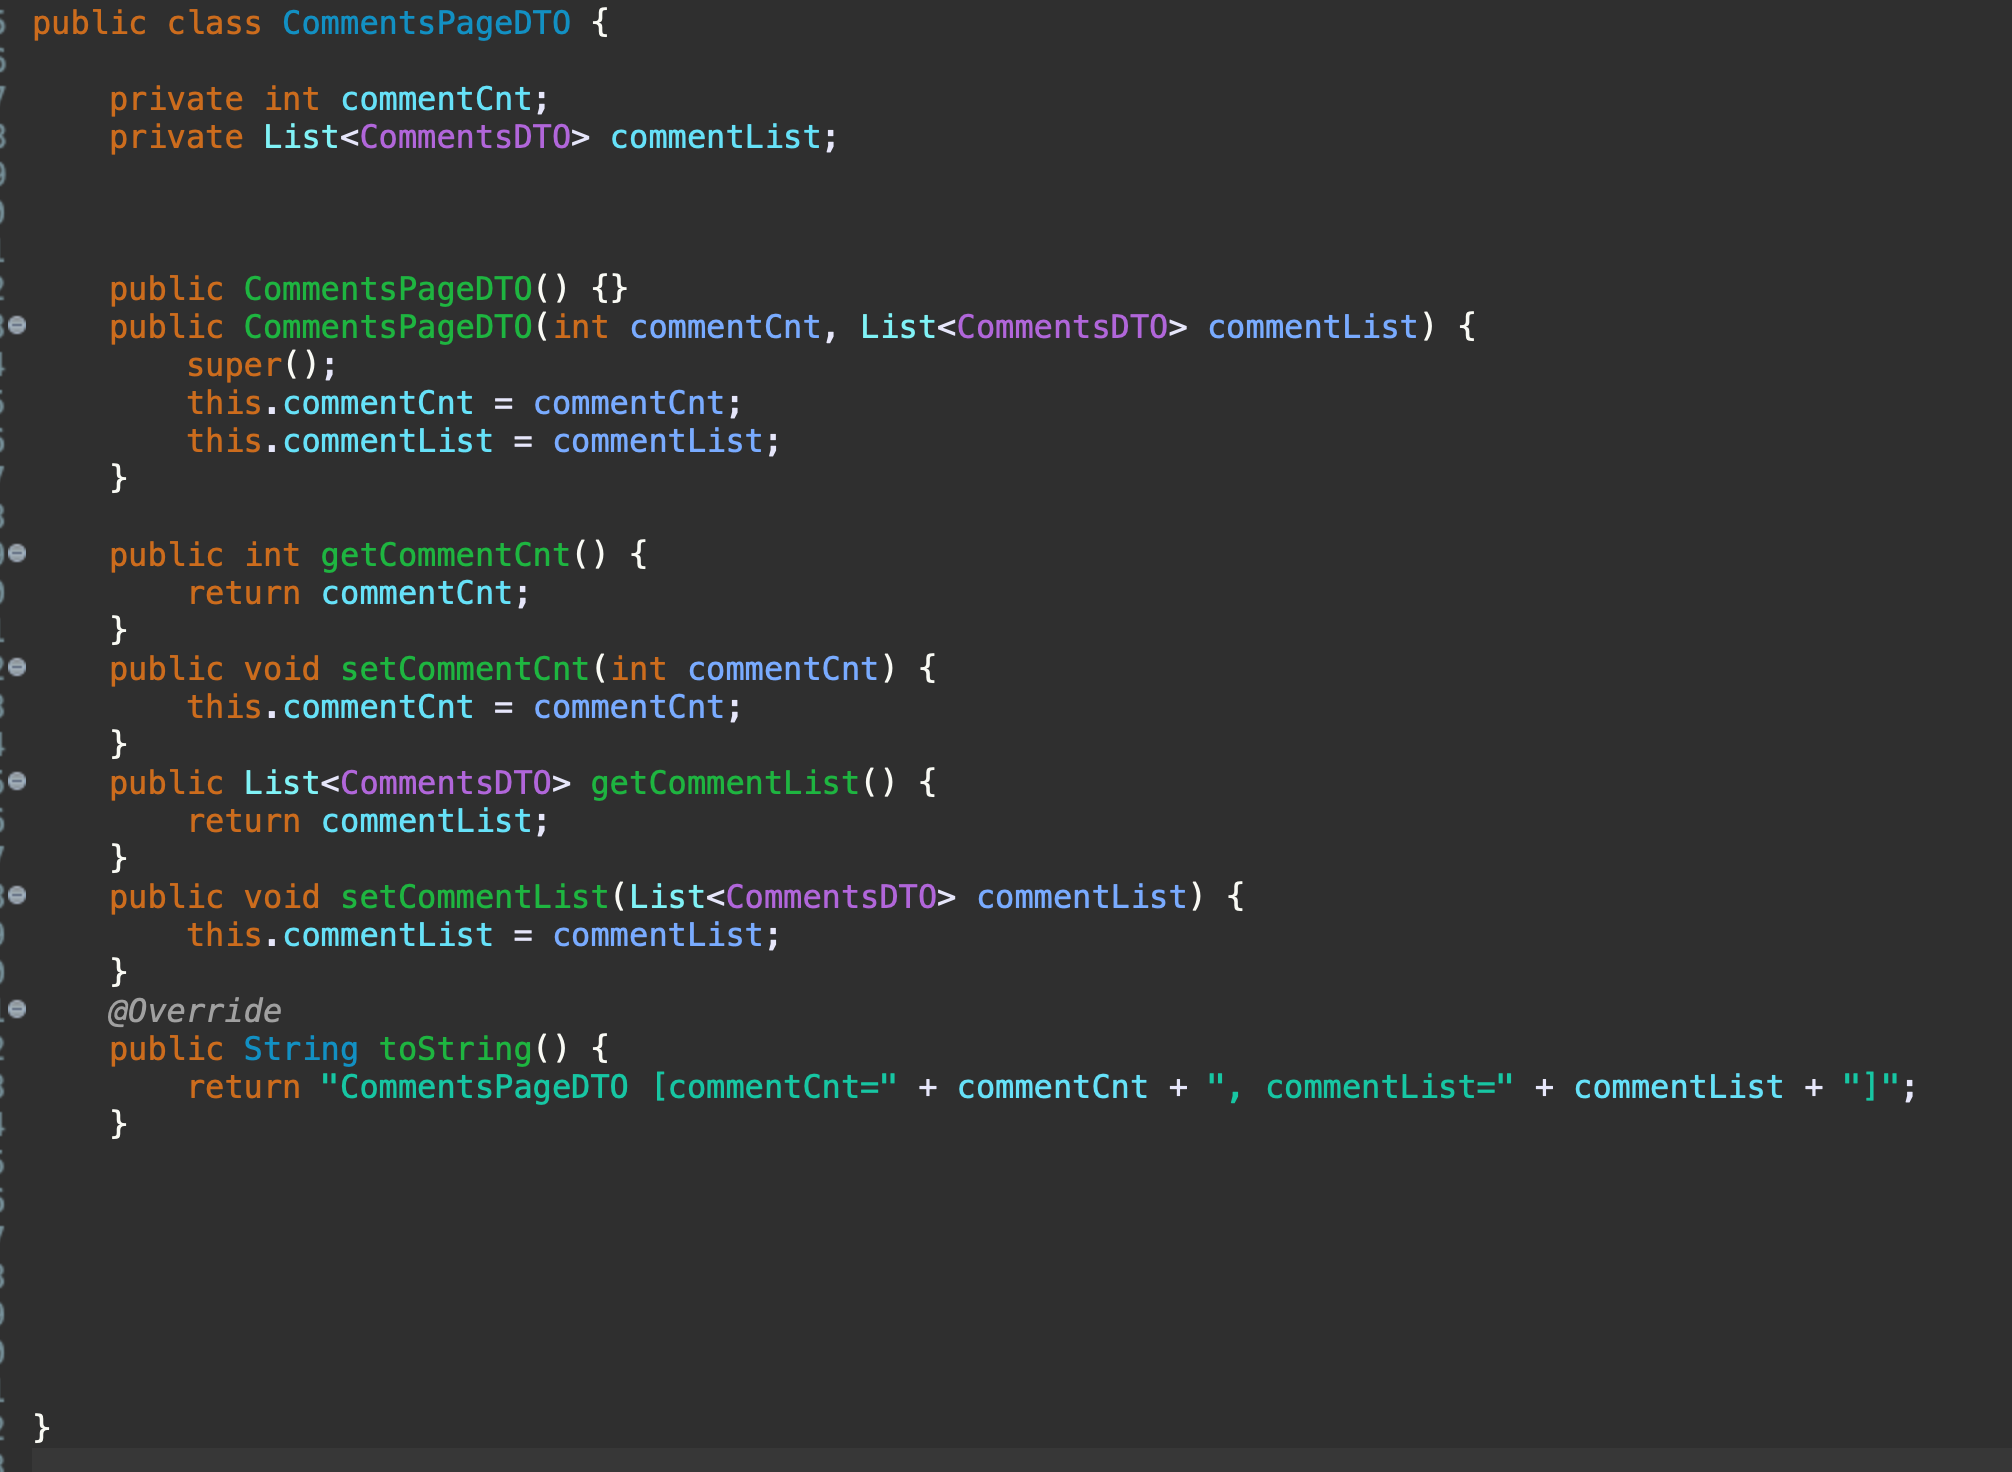The image size is (2012, 1472).
Task: Collapse the @Override toString method fold
Action: (x=17, y=1009)
